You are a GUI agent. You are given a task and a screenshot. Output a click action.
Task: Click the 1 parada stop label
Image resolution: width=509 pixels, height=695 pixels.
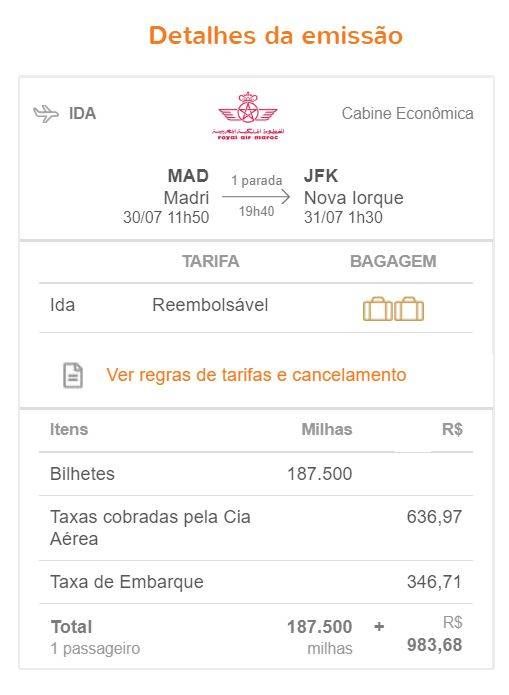click(x=257, y=180)
